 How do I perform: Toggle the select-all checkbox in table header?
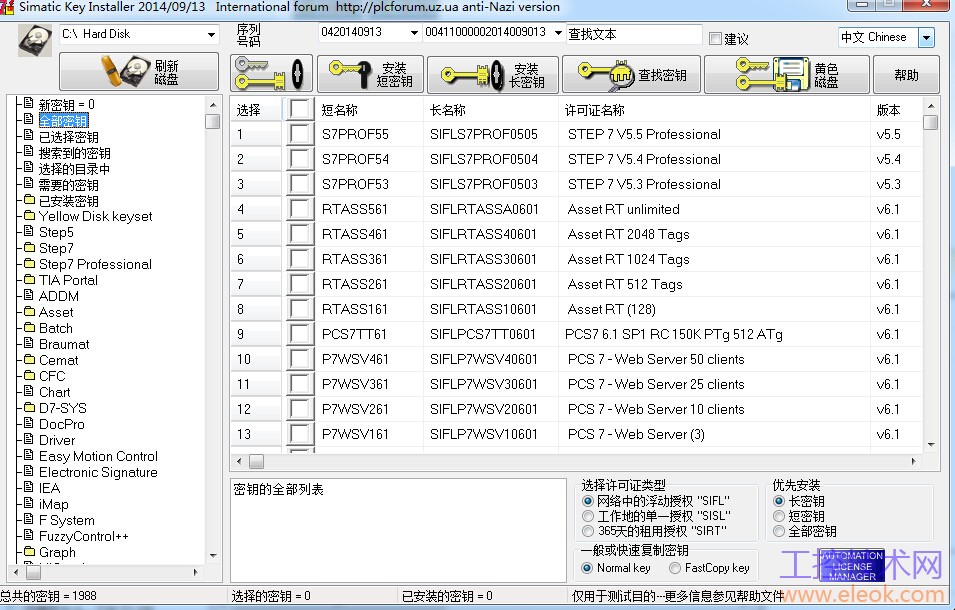(x=300, y=109)
